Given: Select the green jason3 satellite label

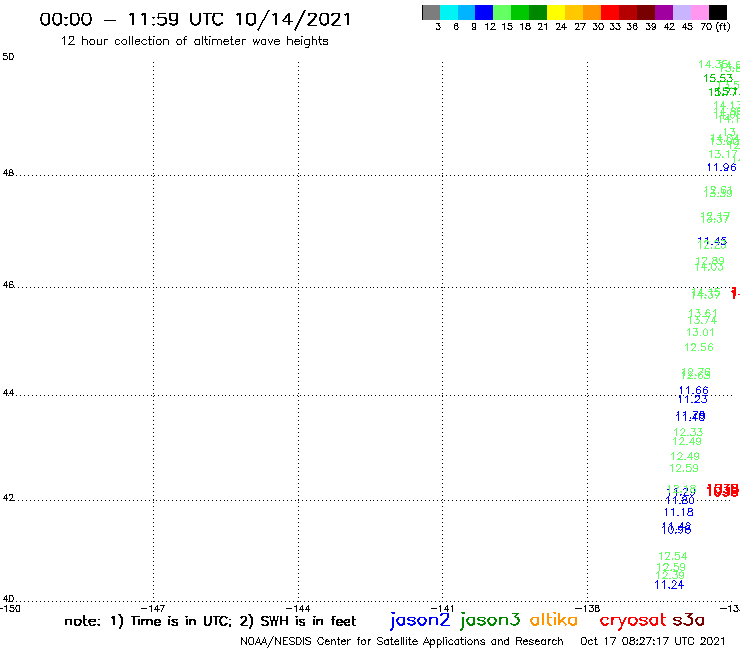Looking at the screenshot, I should click(490, 620).
